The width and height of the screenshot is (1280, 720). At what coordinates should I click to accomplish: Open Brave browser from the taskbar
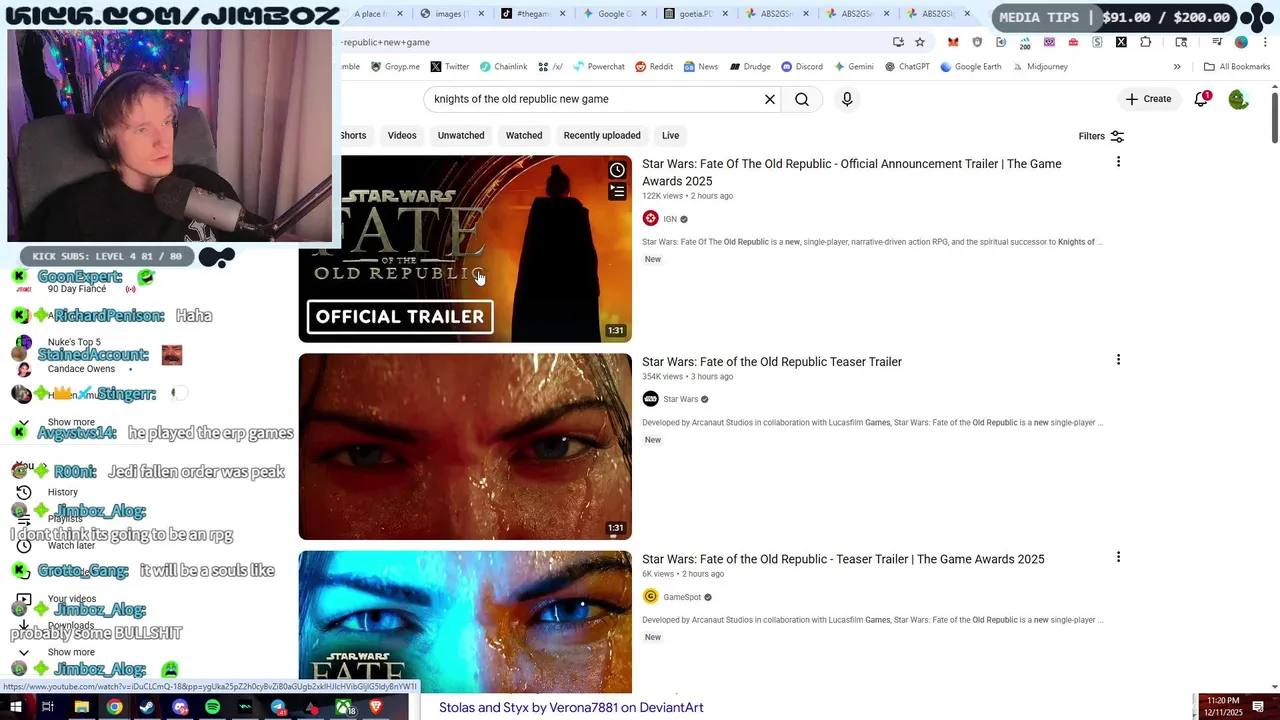click(376, 707)
